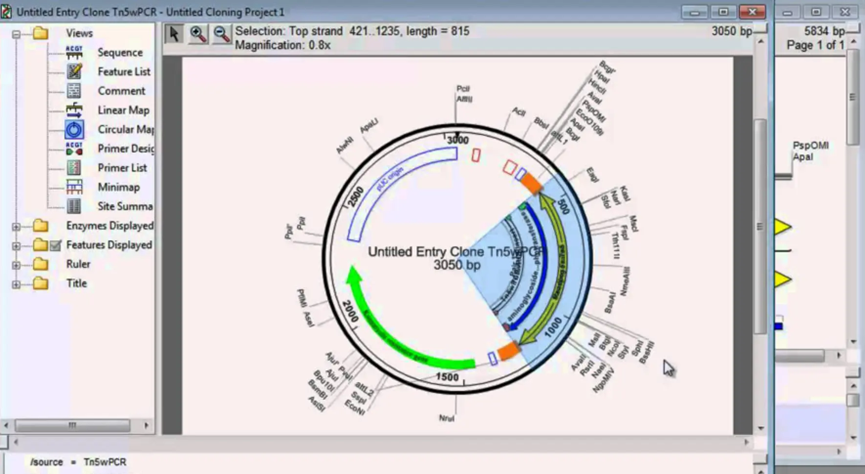Collapse the Views folder
Image resolution: width=865 pixels, height=474 pixels.
[17, 33]
